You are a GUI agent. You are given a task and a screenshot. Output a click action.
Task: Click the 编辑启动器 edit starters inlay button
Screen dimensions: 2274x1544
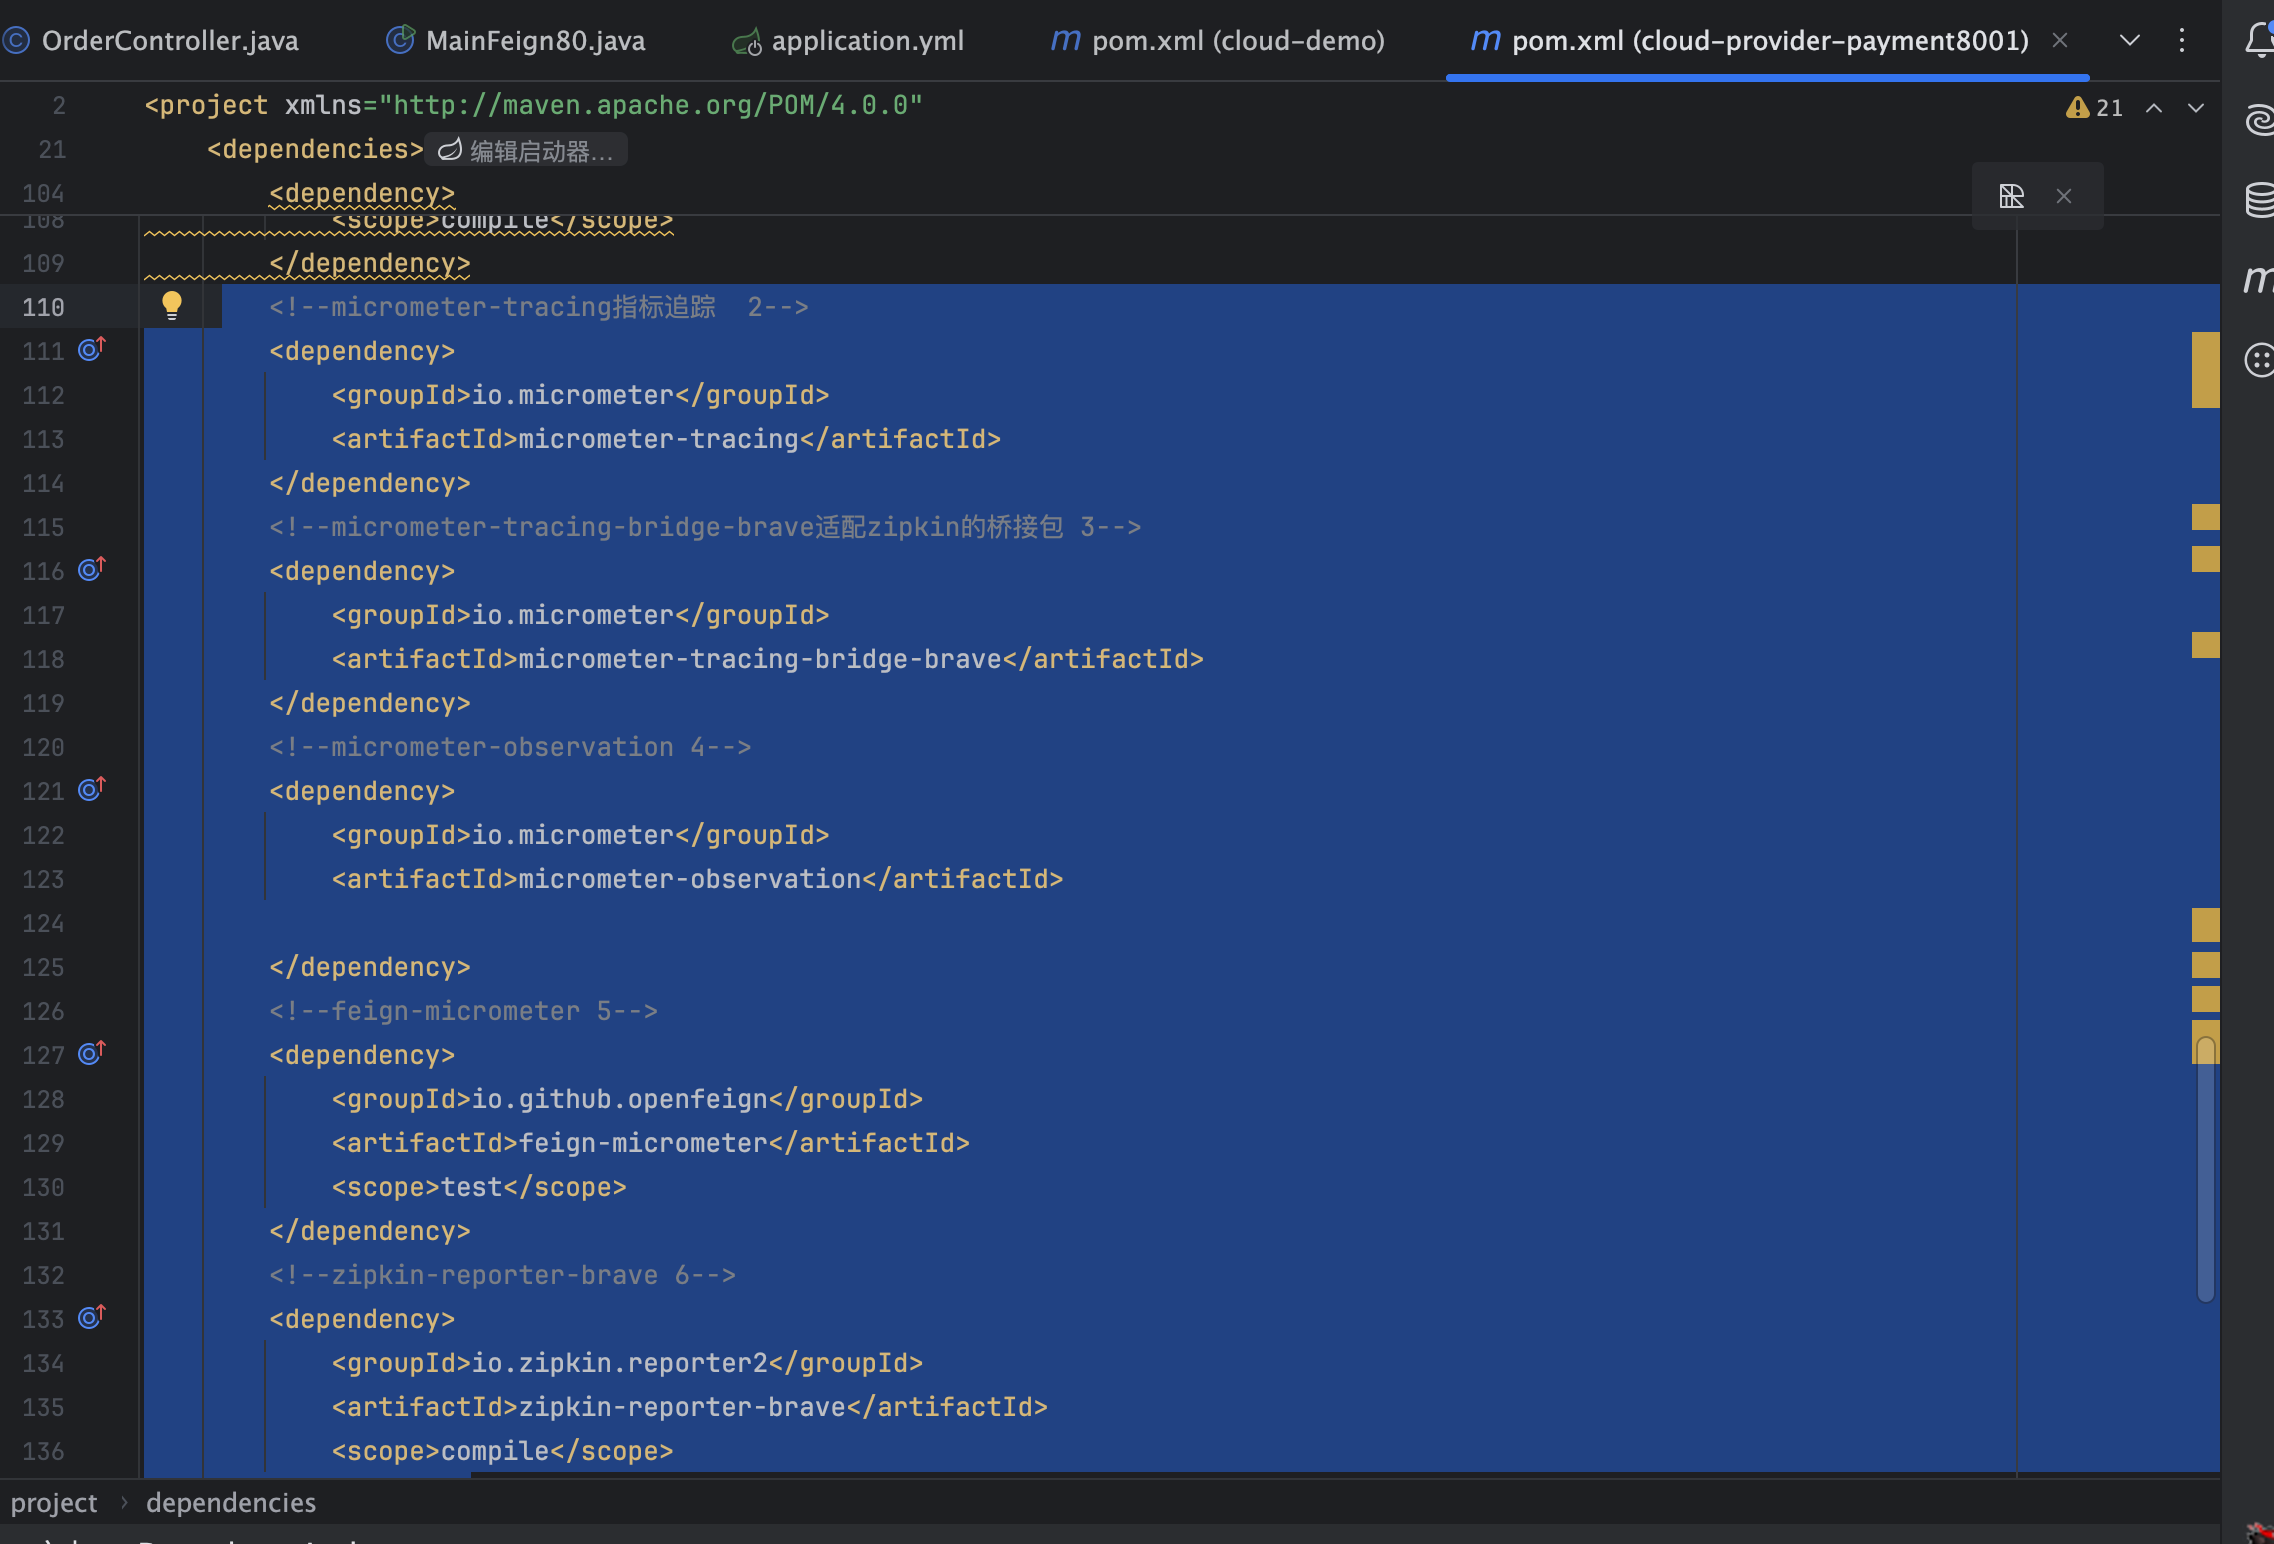(527, 150)
